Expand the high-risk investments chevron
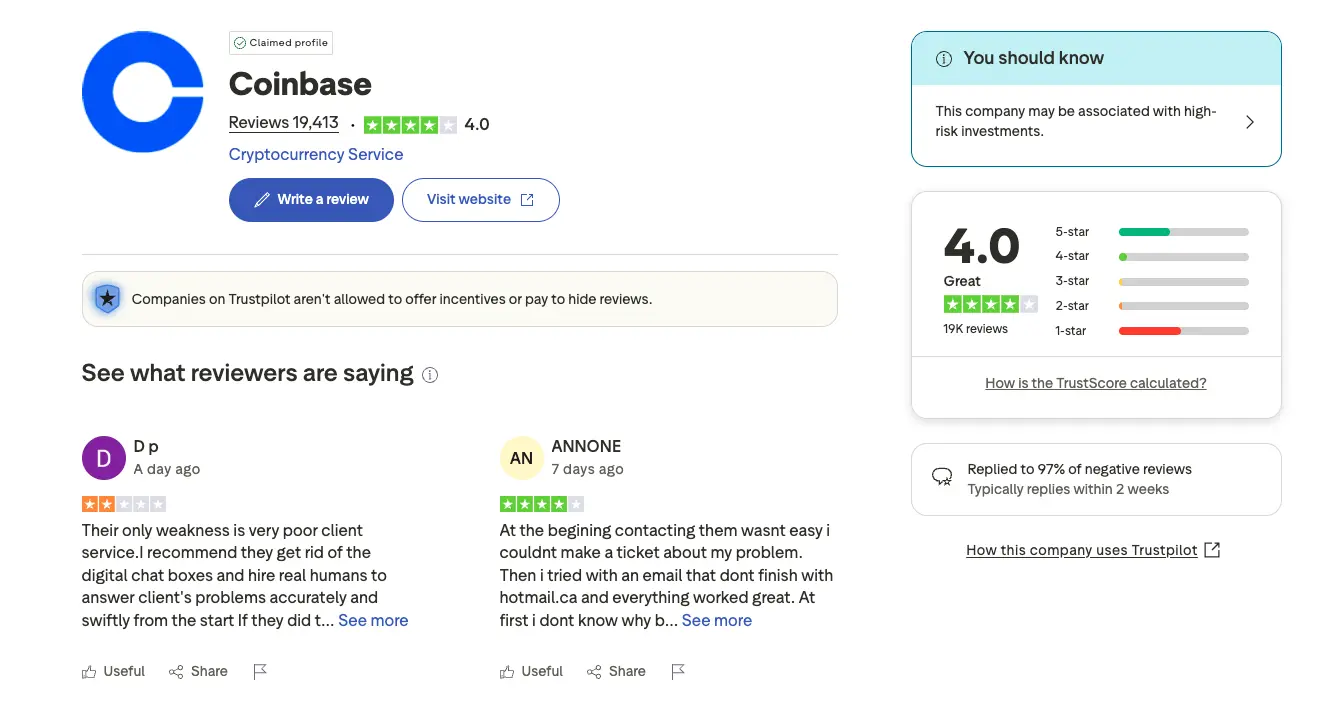 click(1250, 122)
